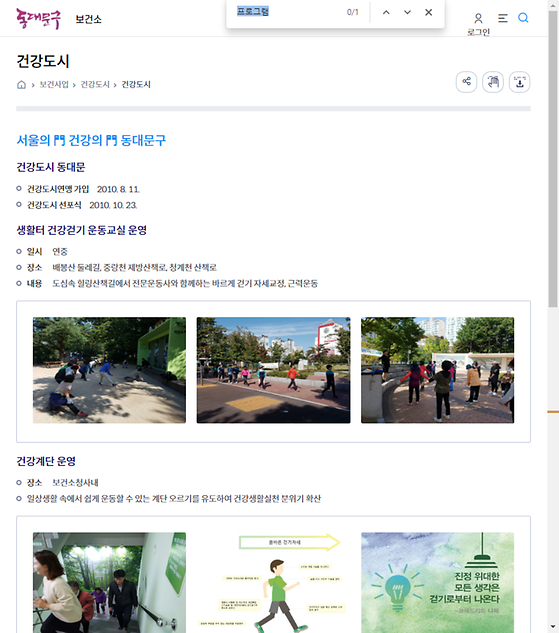Viewport: 559px width, 633px height.
Task: Click the last 건강도시 breadcrumb item
Action: 136,84
